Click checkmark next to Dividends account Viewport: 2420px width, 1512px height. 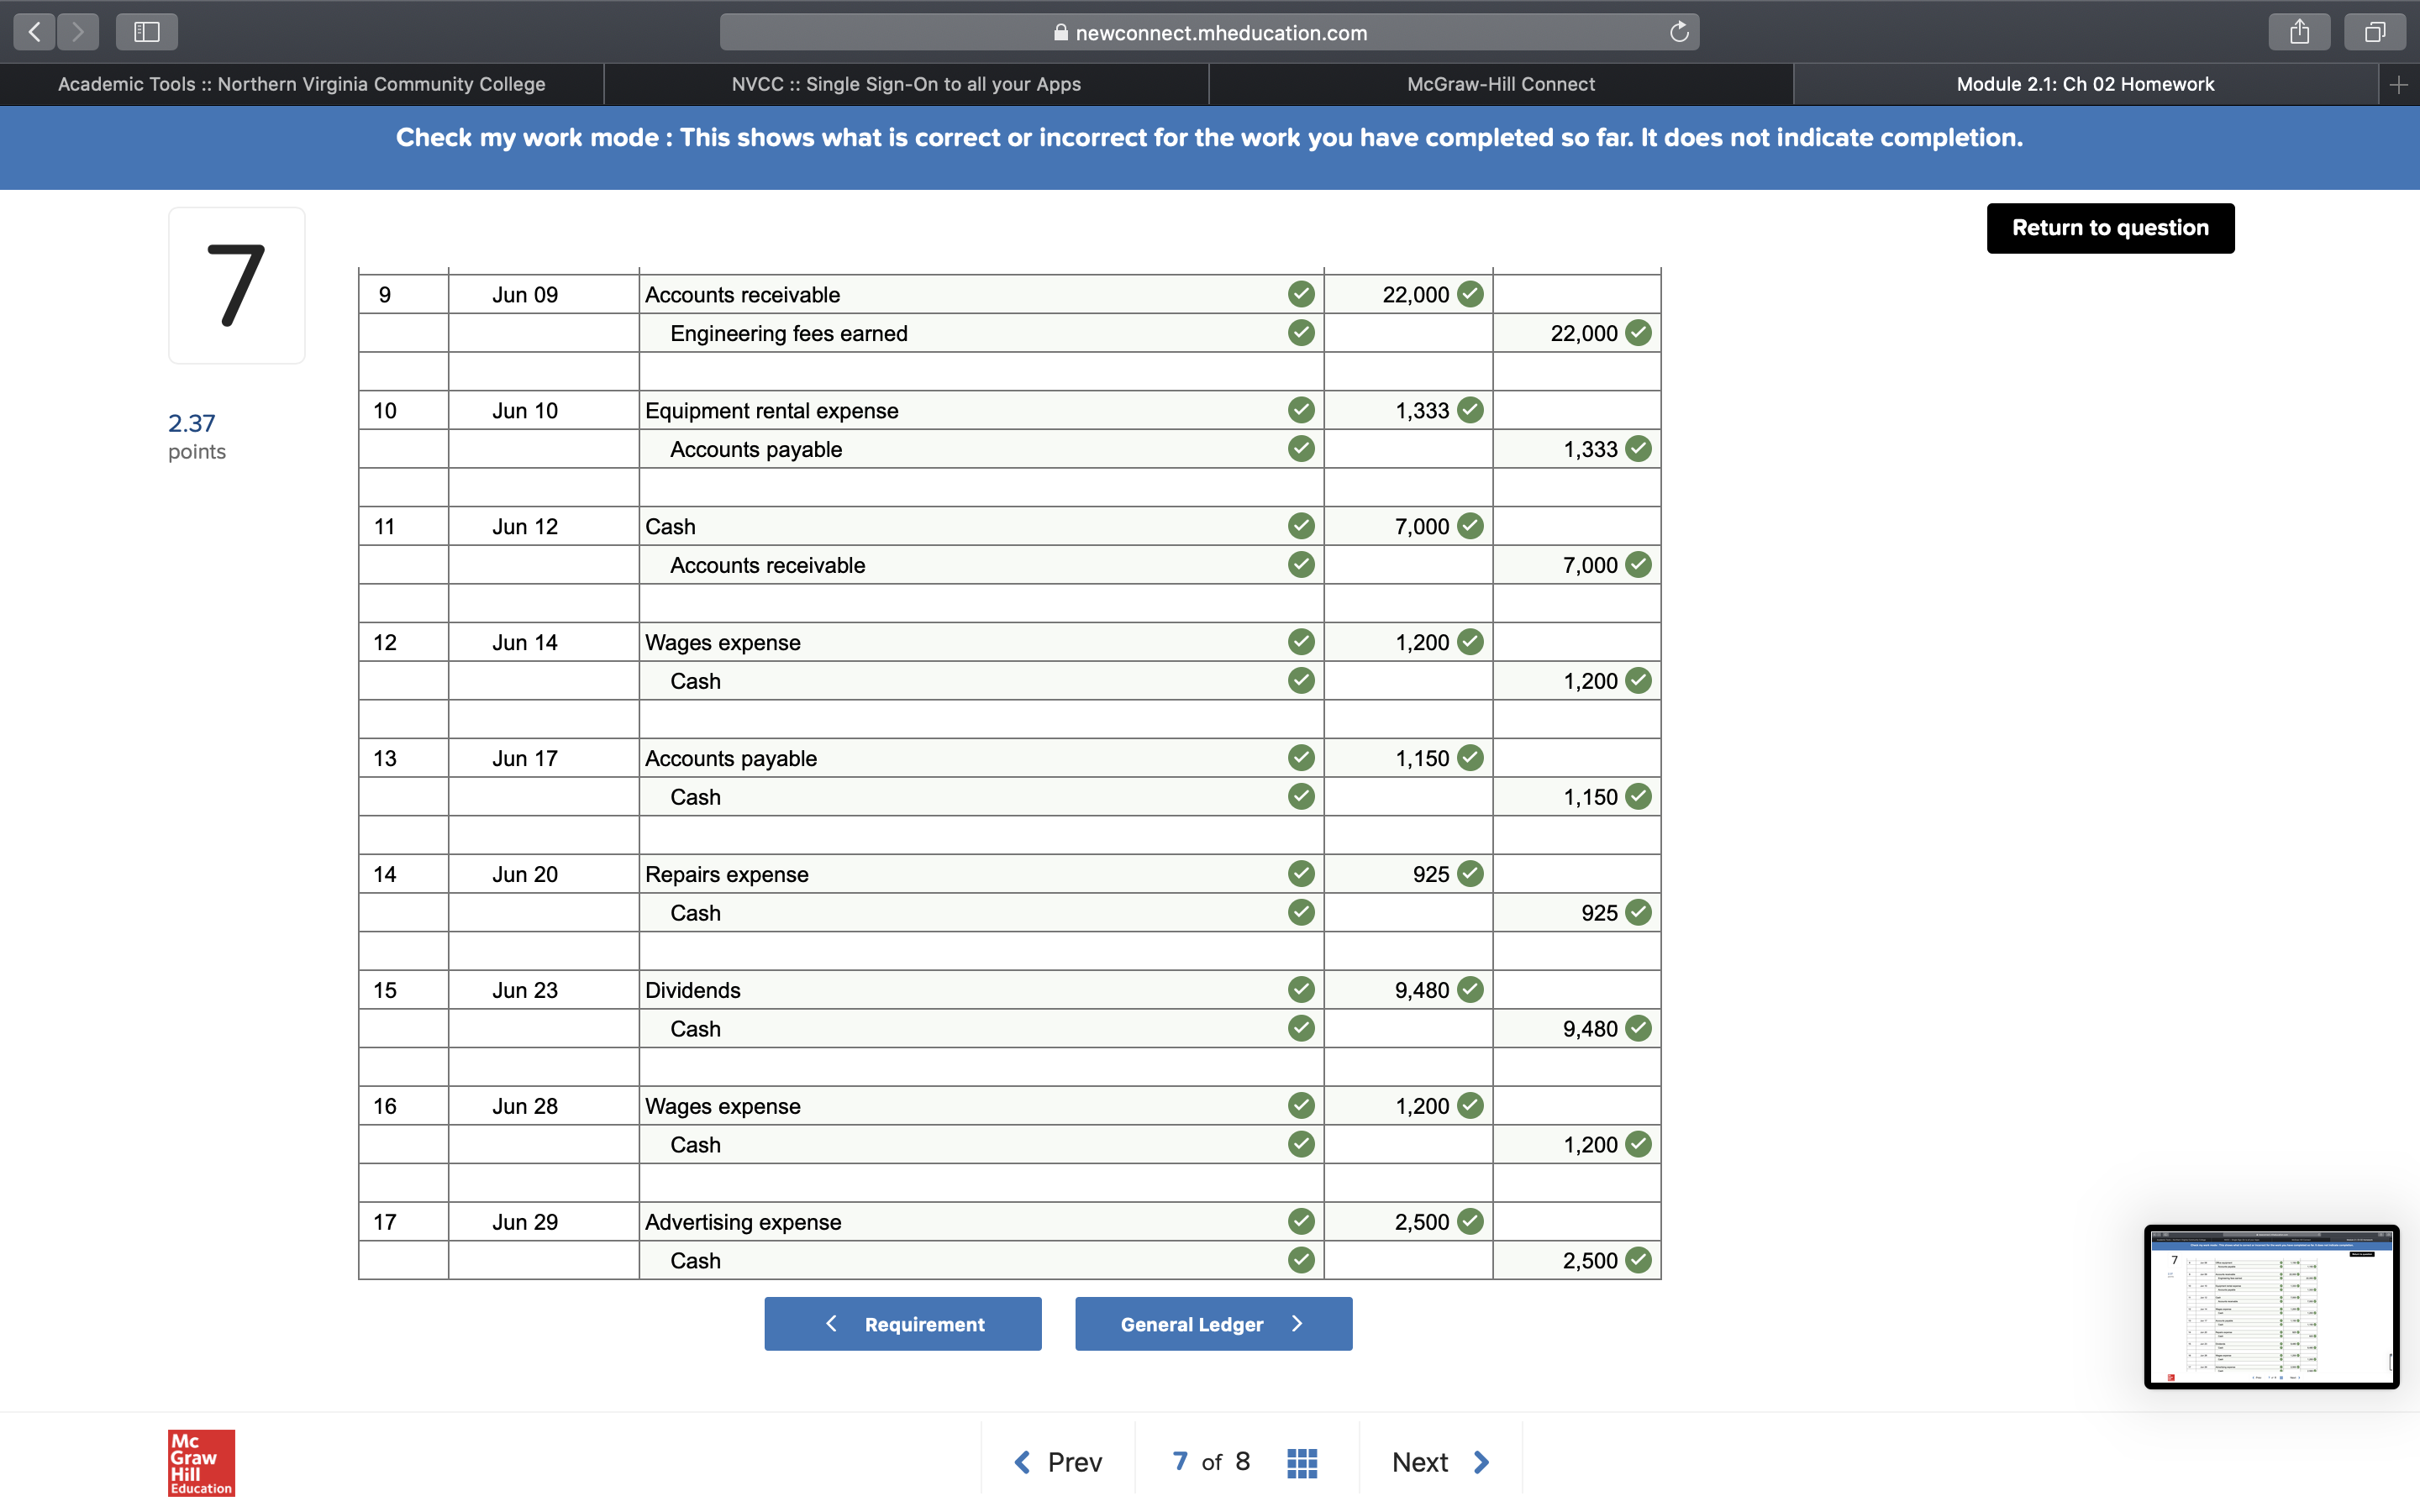tap(1301, 990)
